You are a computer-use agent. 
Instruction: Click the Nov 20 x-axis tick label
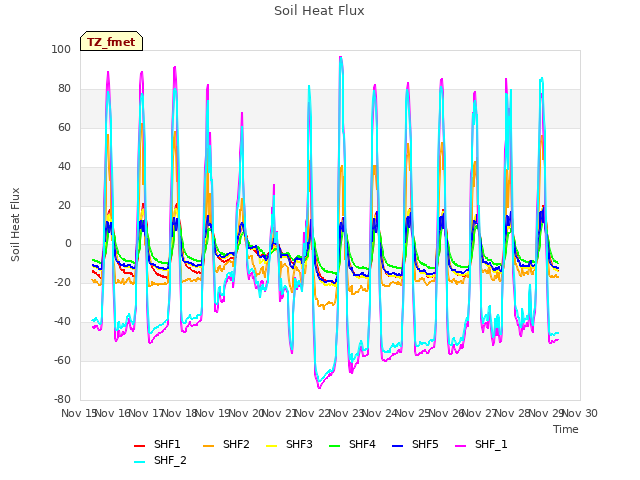point(246,413)
